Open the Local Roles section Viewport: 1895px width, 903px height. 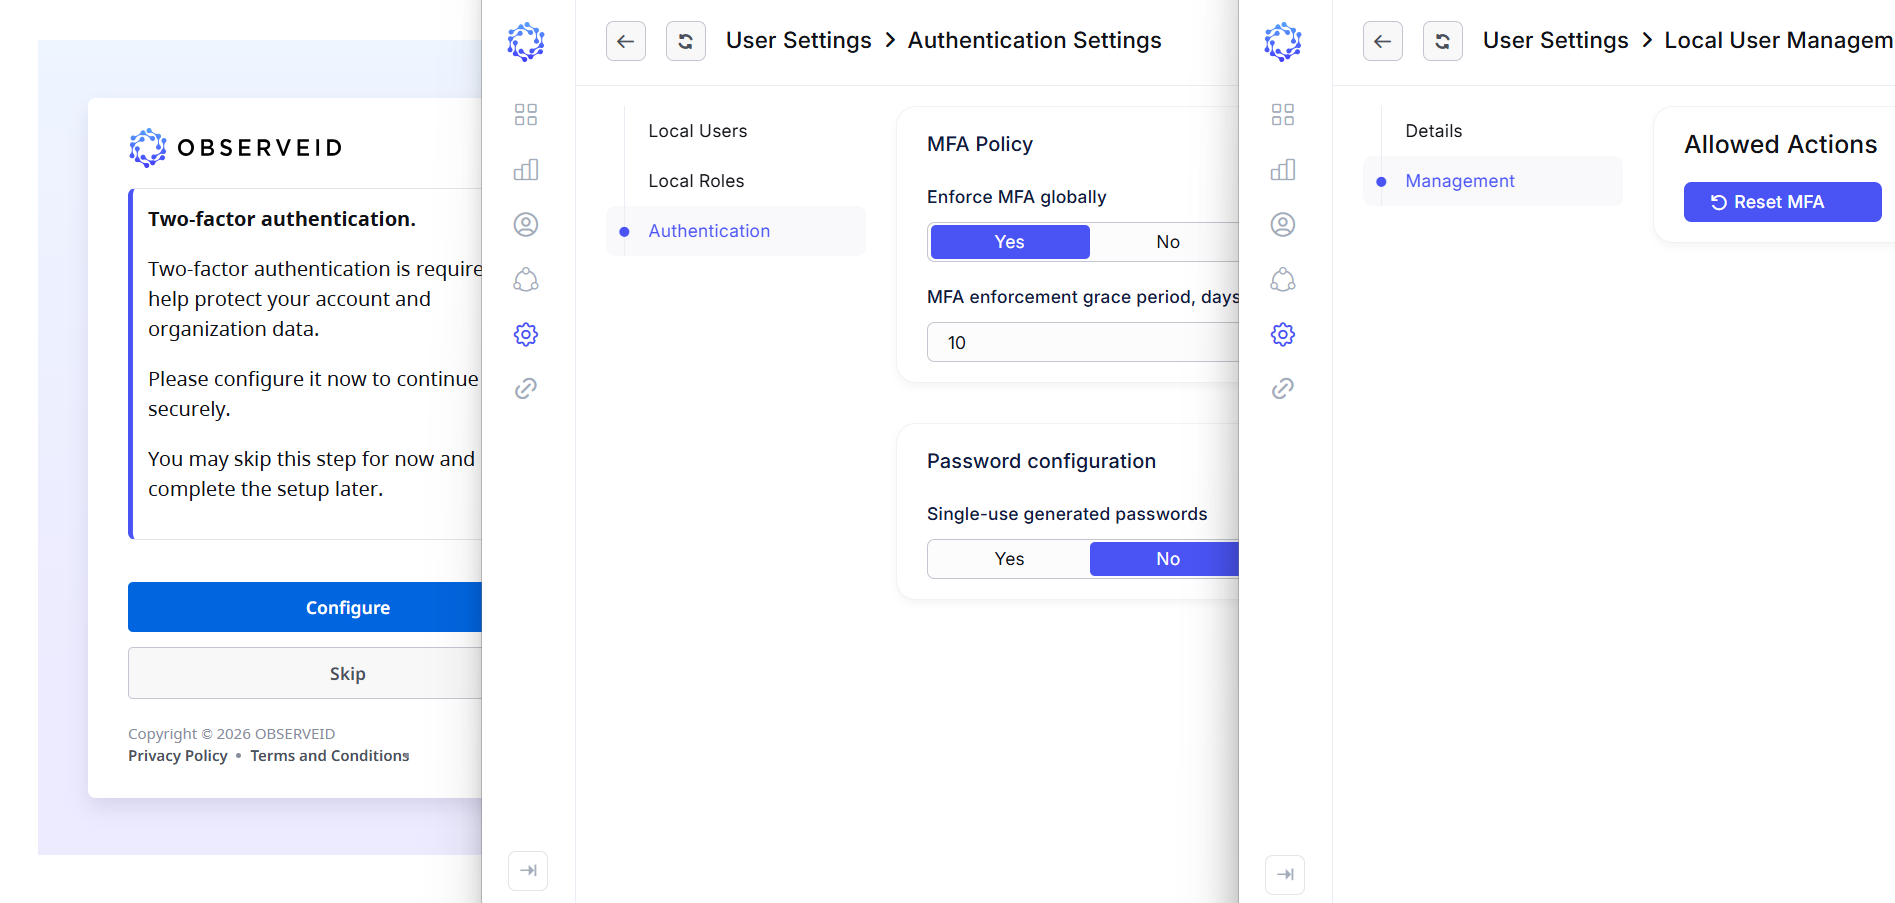[696, 181]
